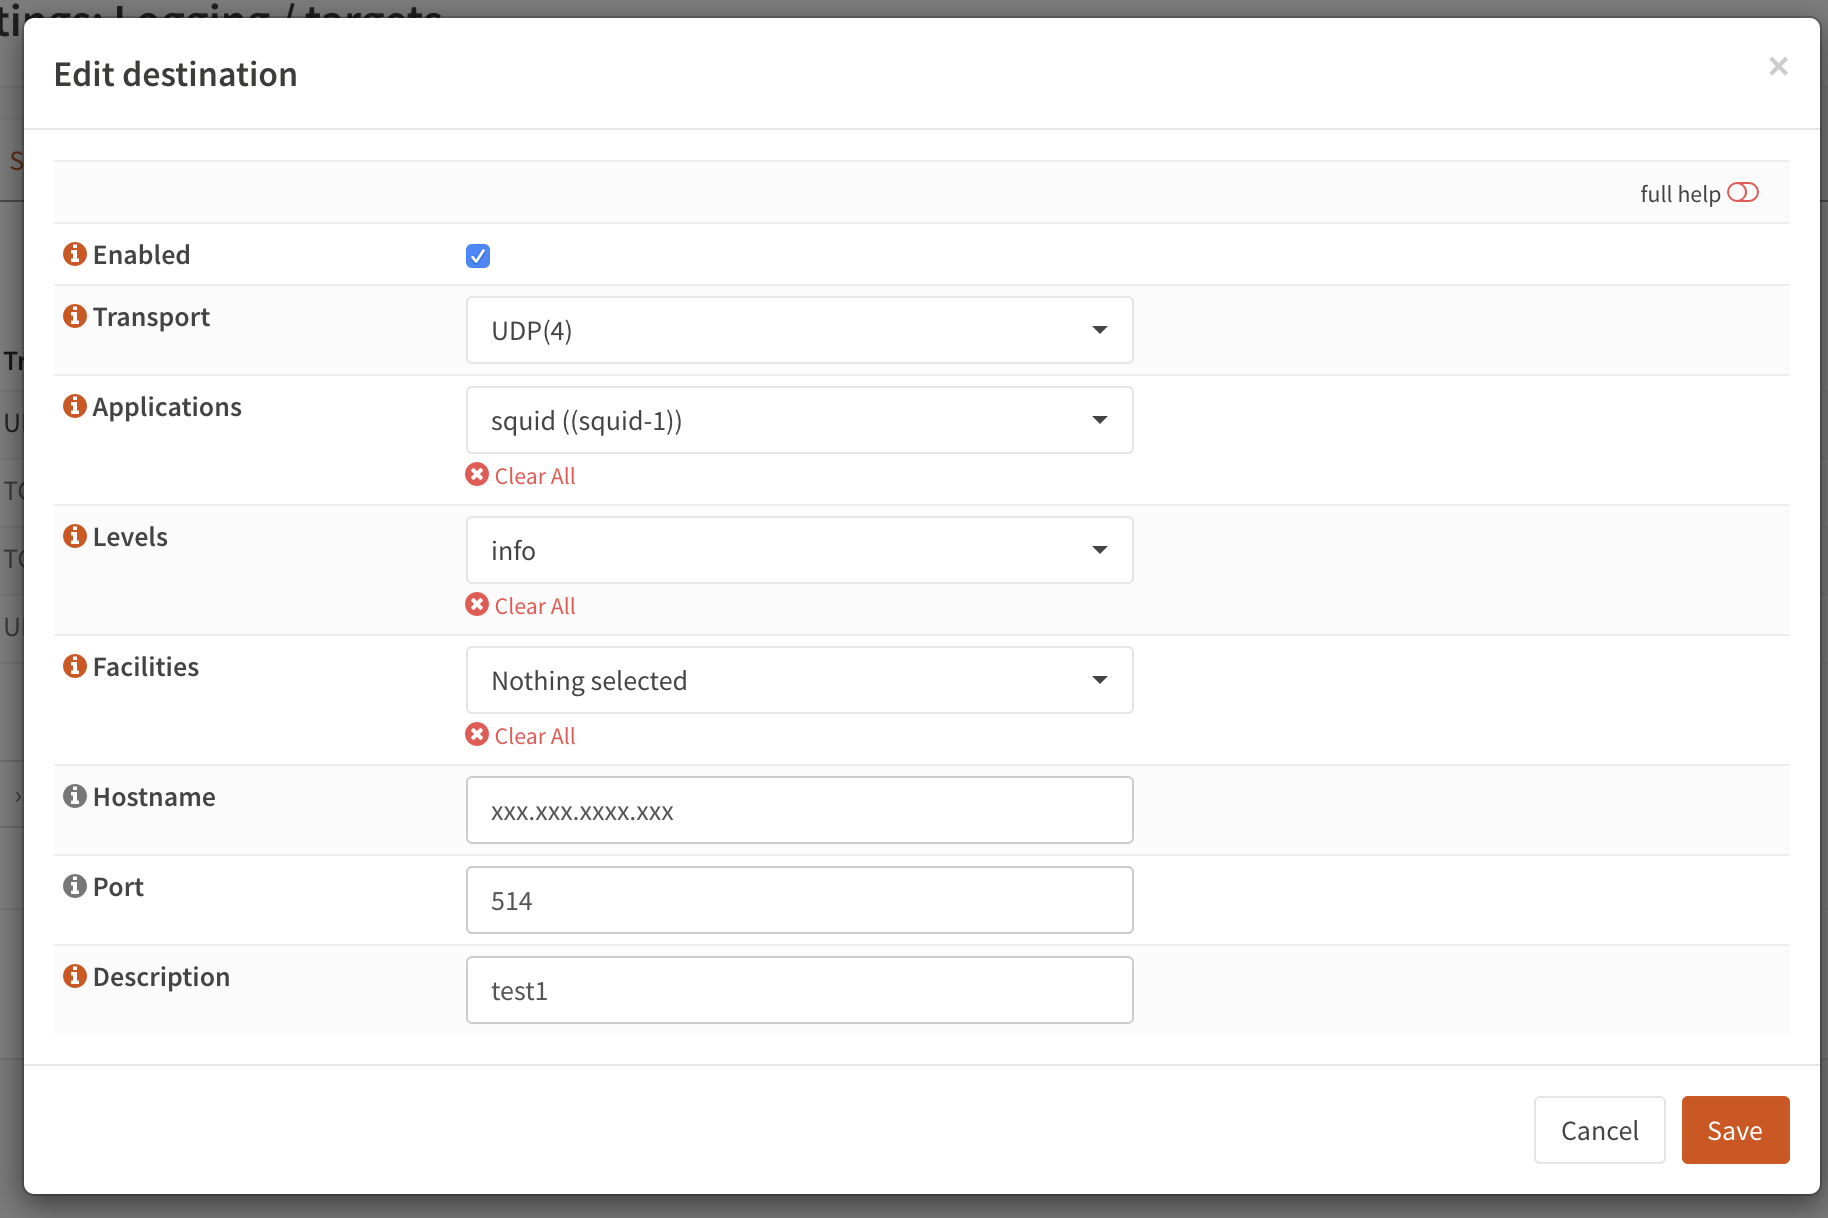
Task: Click the Enabled field label
Action: (x=141, y=255)
